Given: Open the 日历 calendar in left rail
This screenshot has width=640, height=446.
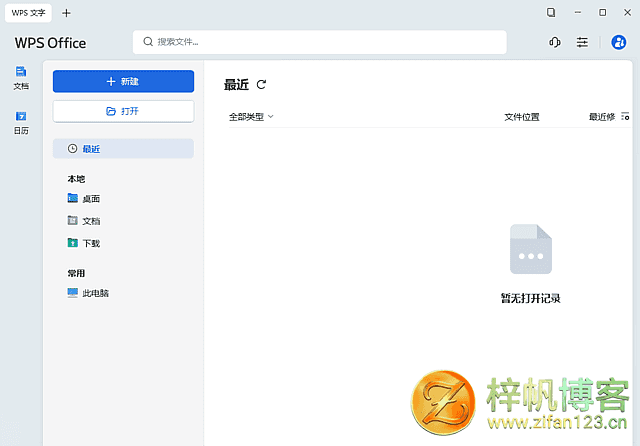Looking at the screenshot, I should 21,122.
